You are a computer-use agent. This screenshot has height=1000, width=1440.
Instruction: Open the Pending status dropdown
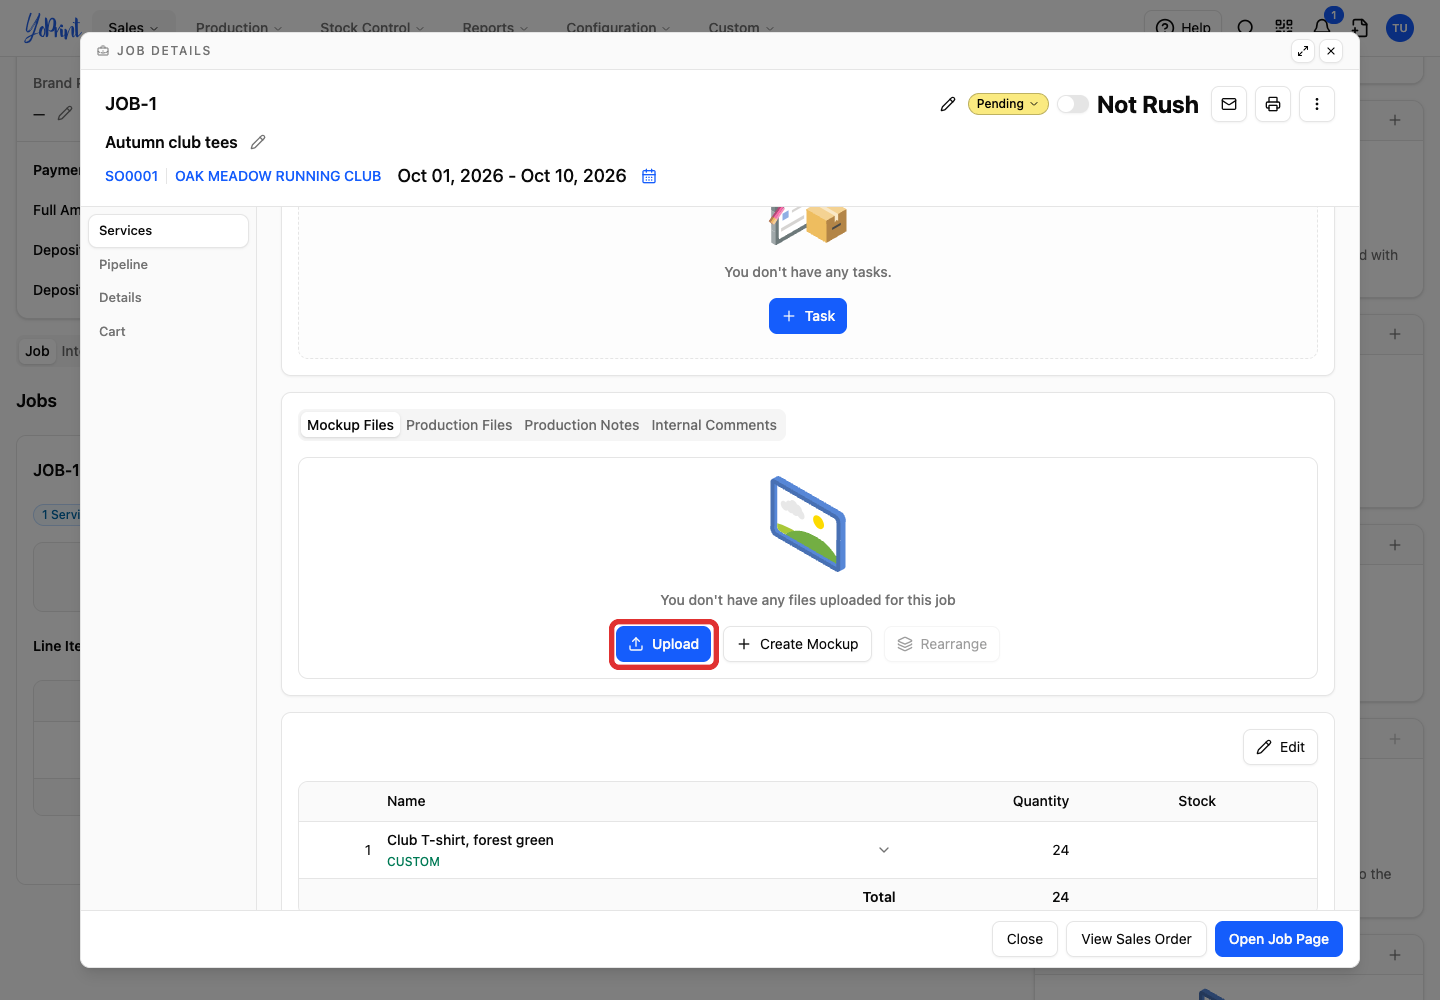pyautogui.click(x=1008, y=104)
